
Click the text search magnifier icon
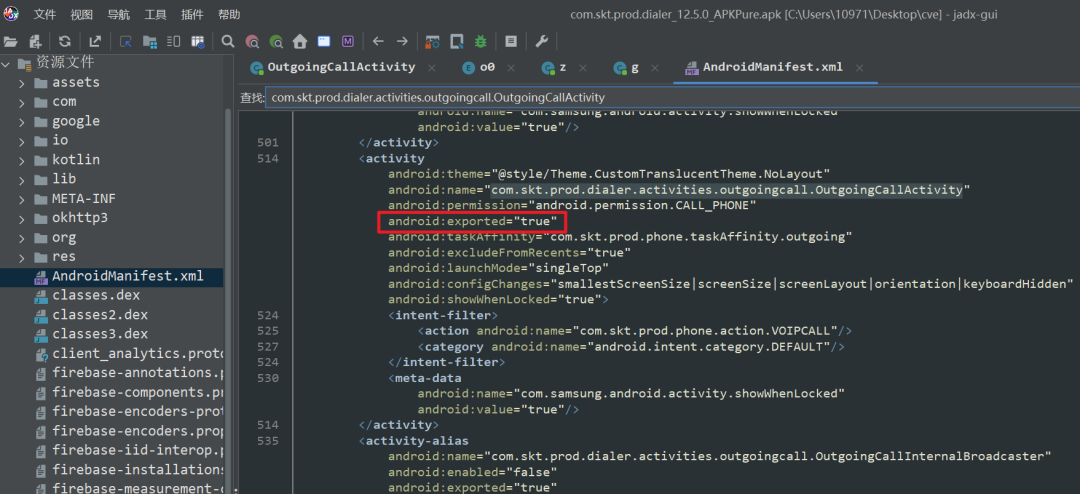coord(228,41)
